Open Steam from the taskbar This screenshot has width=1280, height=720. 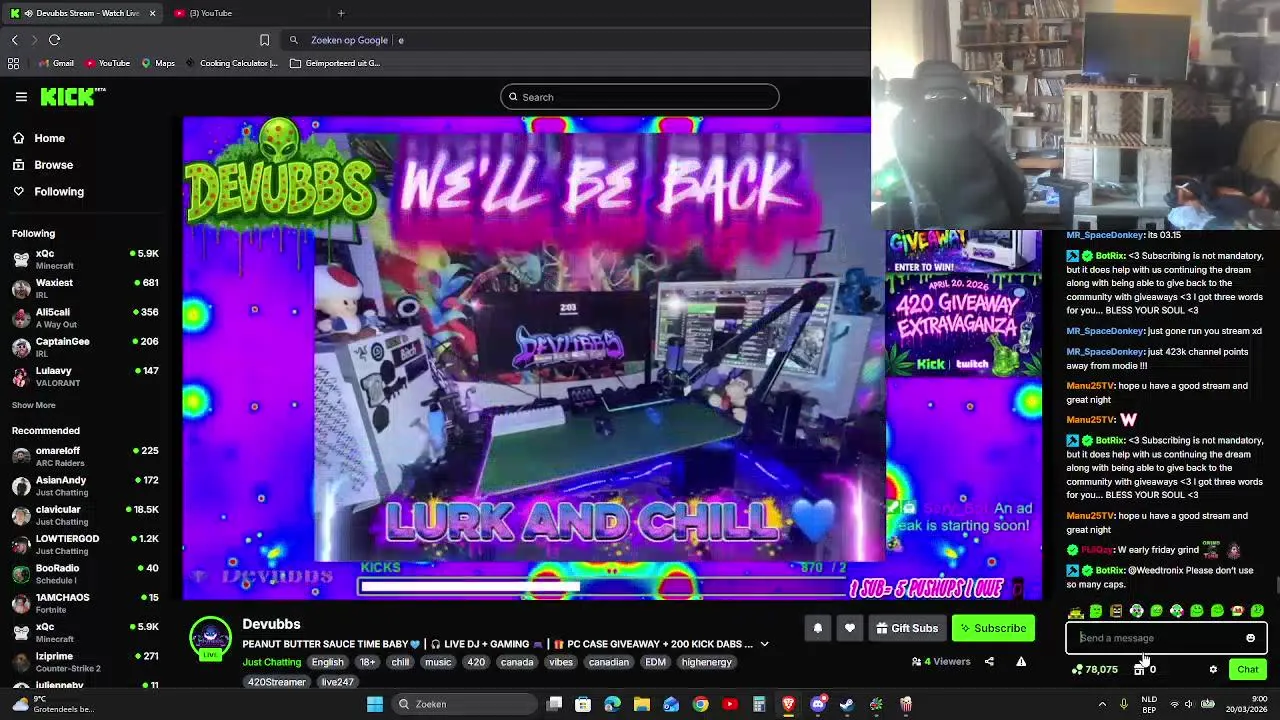(x=847, y=704)
